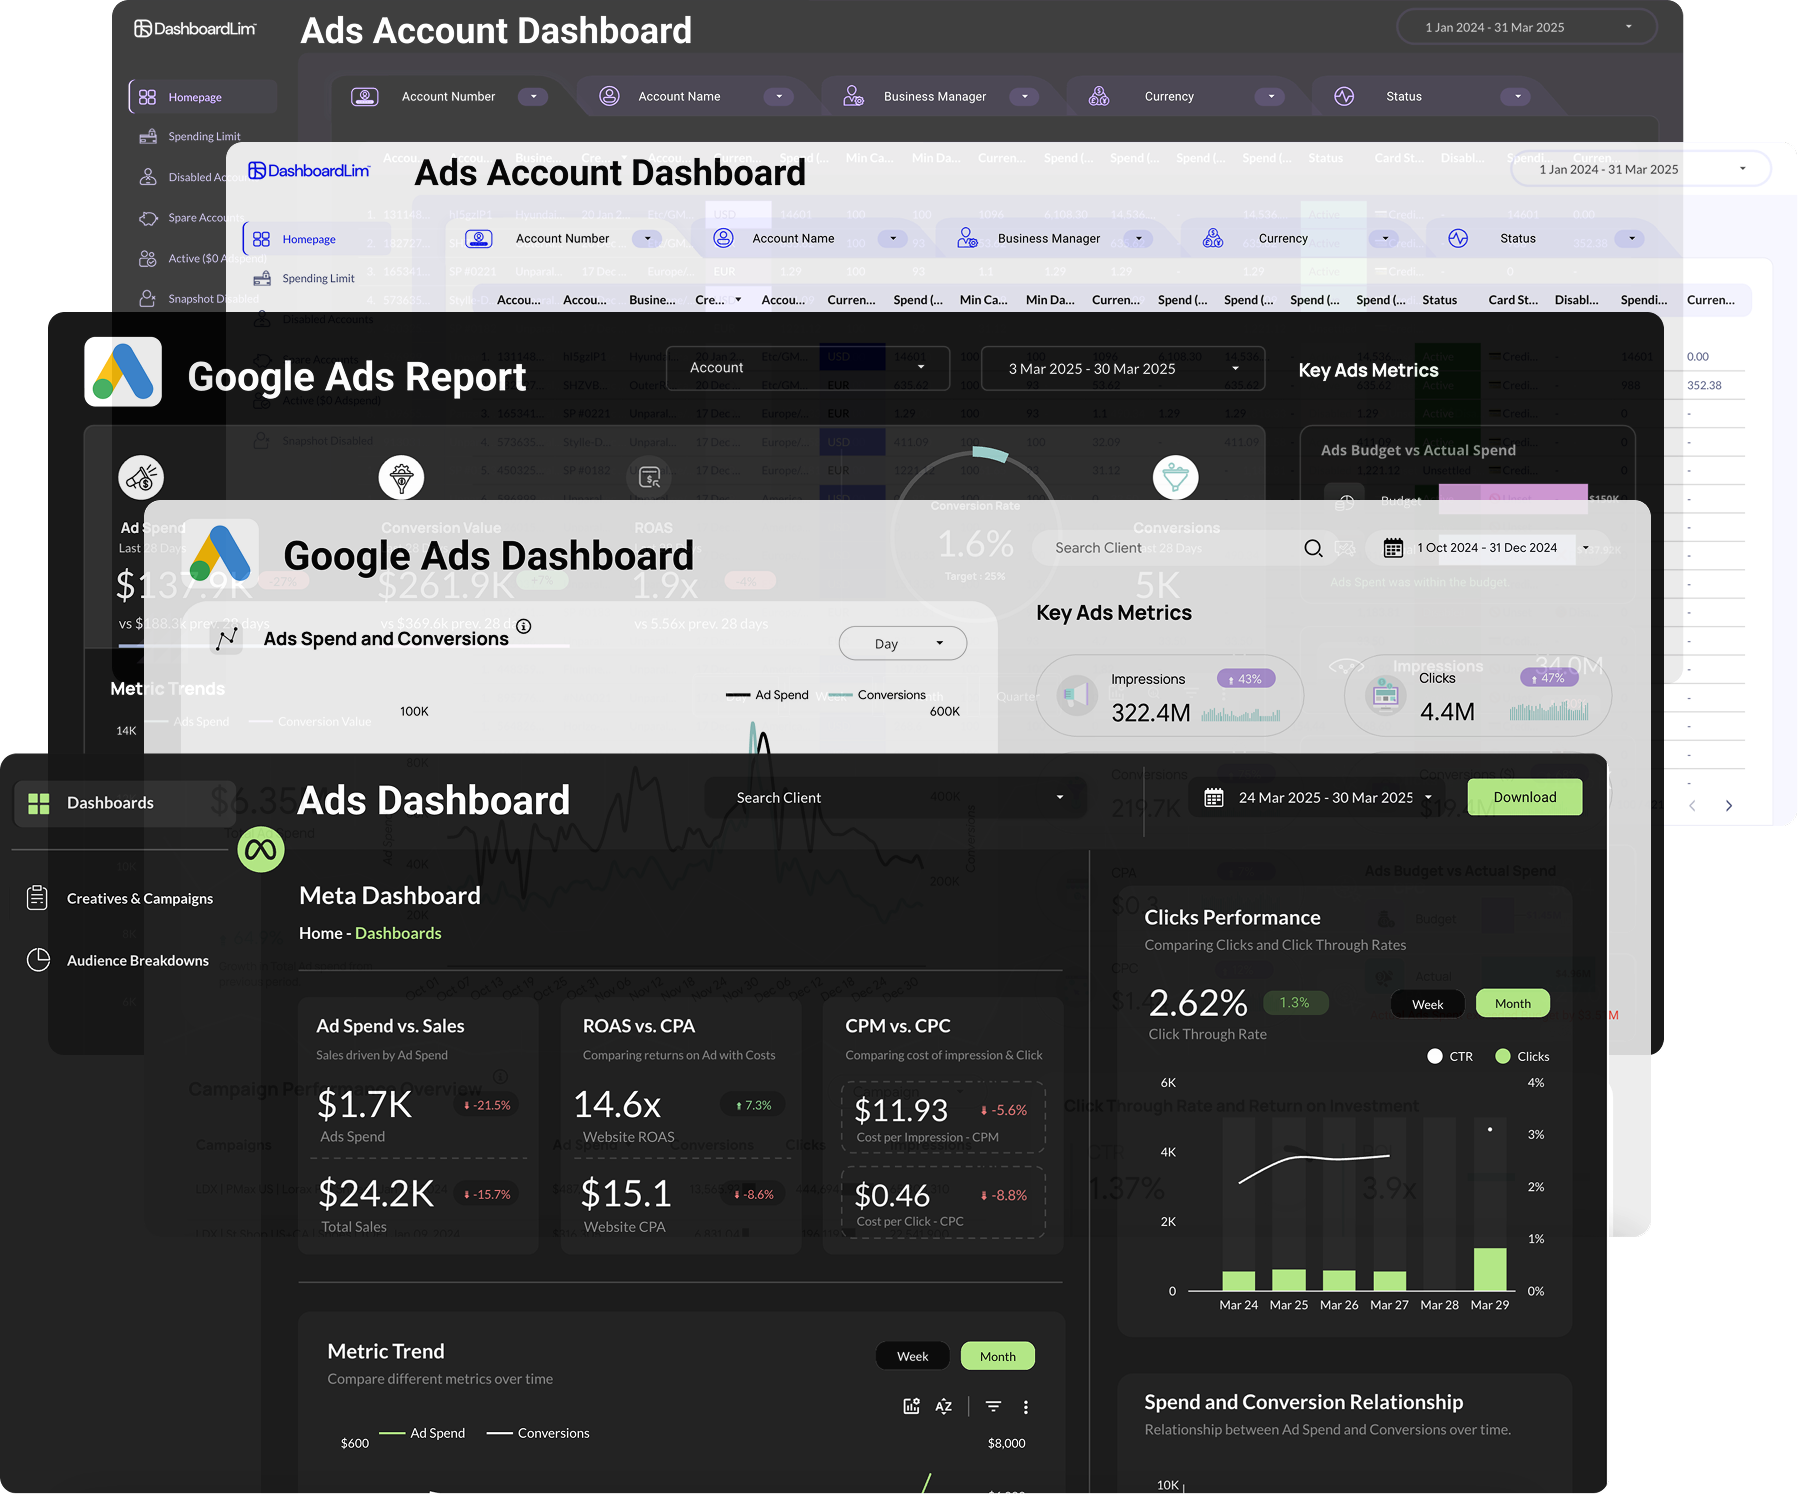Click the Status pulse icon in light dashboard
The width and height of the screenshot is (1798, 1494).
pos(1458,238)
